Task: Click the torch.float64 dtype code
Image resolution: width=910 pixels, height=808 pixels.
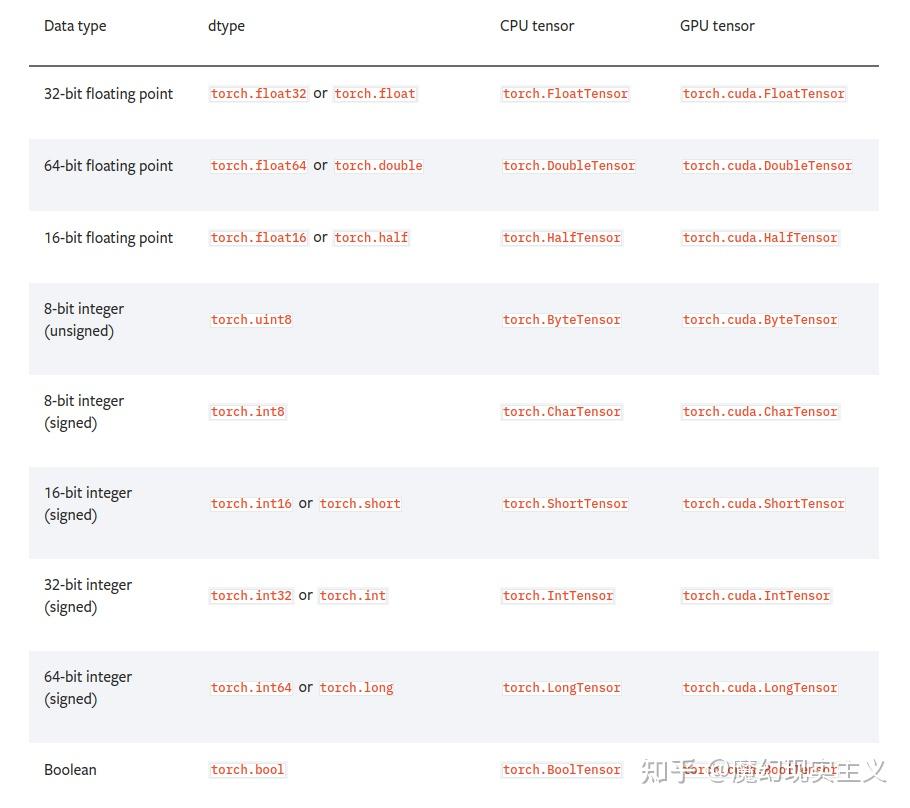Action: [258, 166]
